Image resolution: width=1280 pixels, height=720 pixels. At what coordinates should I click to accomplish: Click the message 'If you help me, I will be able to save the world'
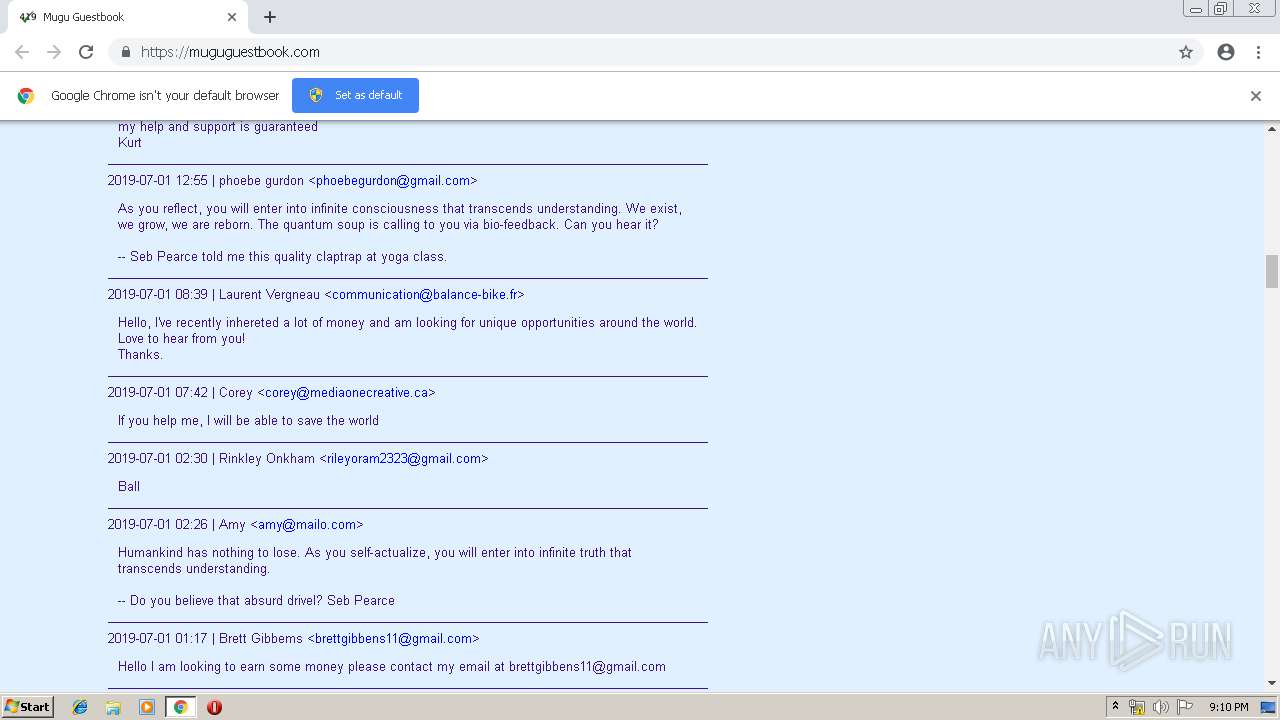point(248,421)
